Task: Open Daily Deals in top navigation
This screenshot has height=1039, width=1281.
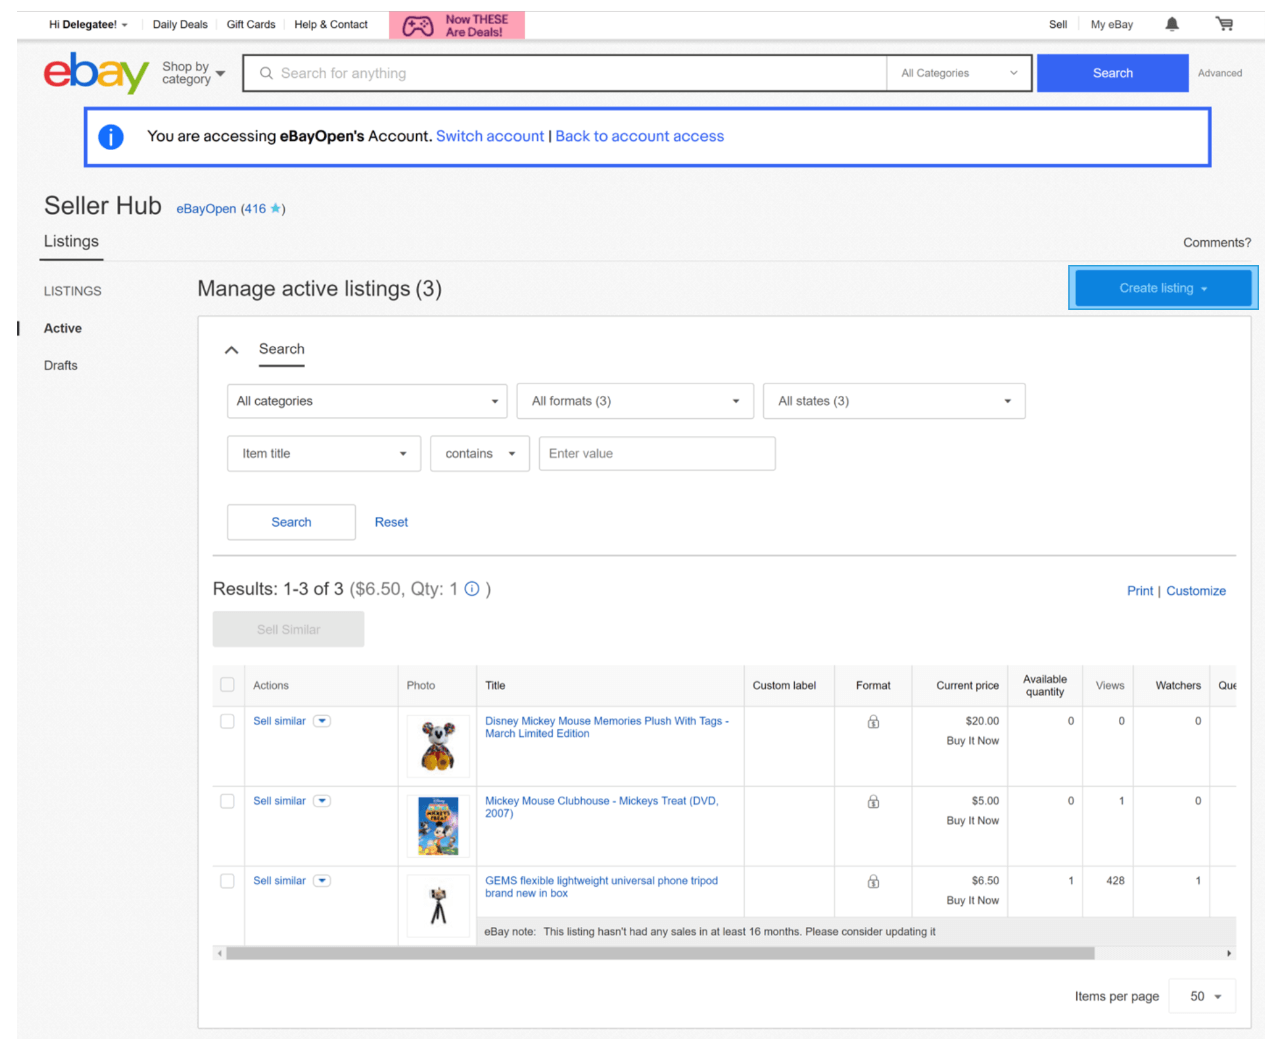Action: pos(180,25)
